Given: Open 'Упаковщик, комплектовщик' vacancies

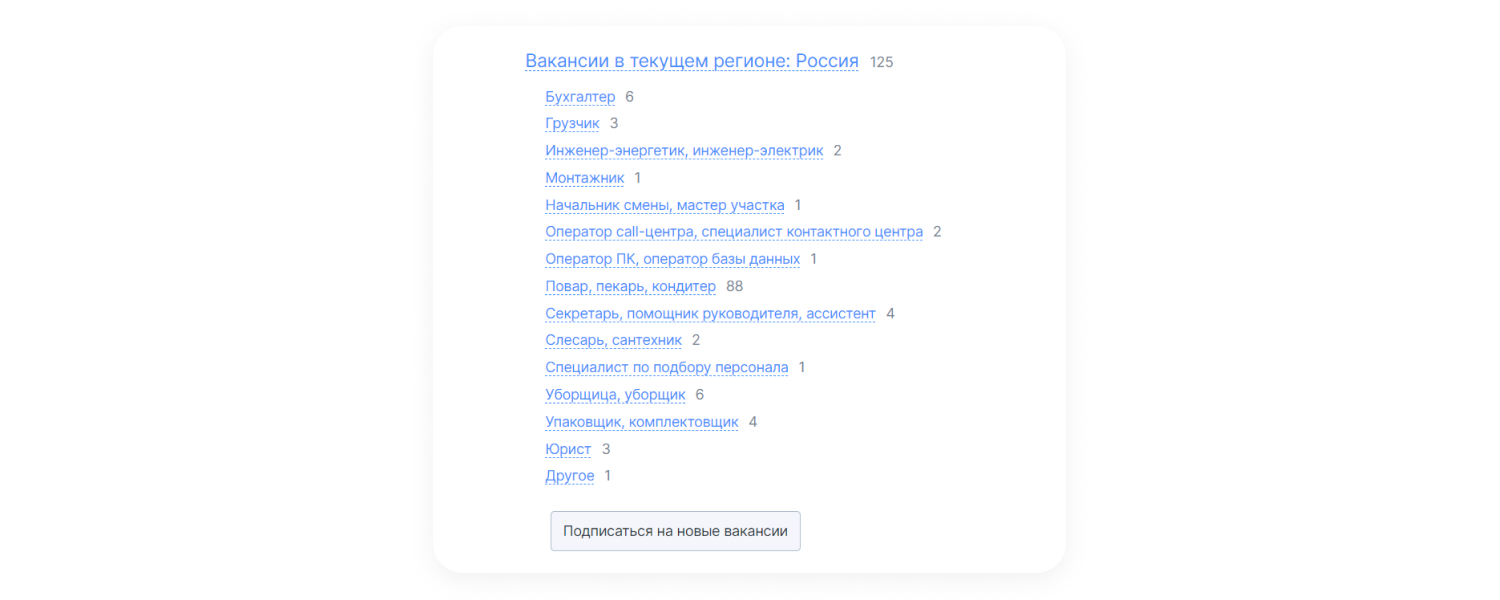Looking at the screenshot, I should pos(641,422).
